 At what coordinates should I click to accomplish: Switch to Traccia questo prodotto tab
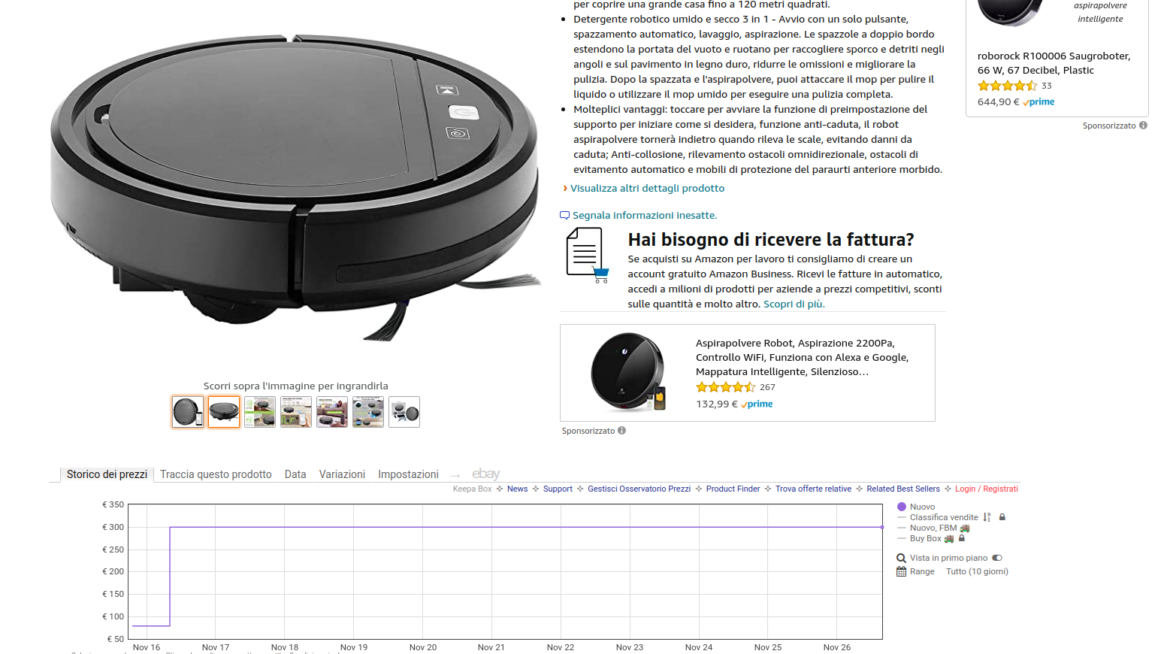tap(216, 475)
